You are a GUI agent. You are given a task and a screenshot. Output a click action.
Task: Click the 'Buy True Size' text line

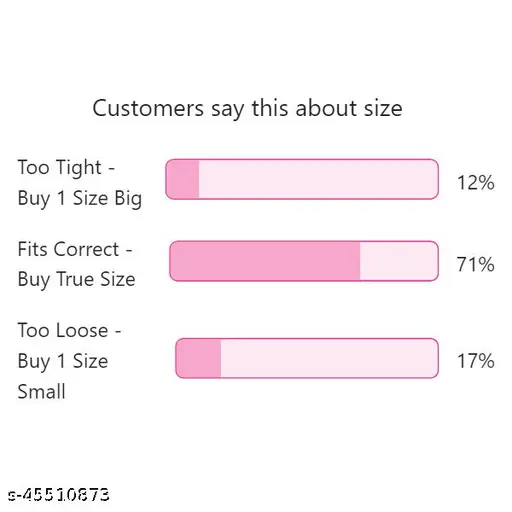pos(76,280)
